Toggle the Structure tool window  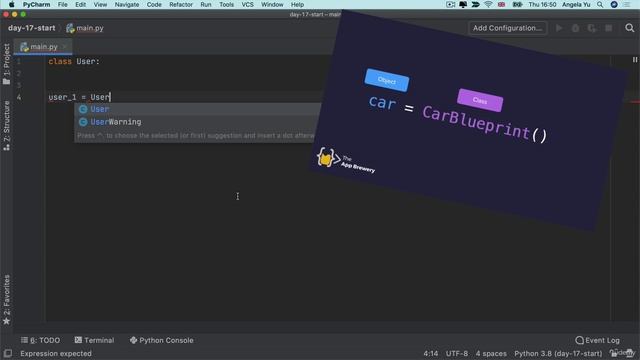7,126
